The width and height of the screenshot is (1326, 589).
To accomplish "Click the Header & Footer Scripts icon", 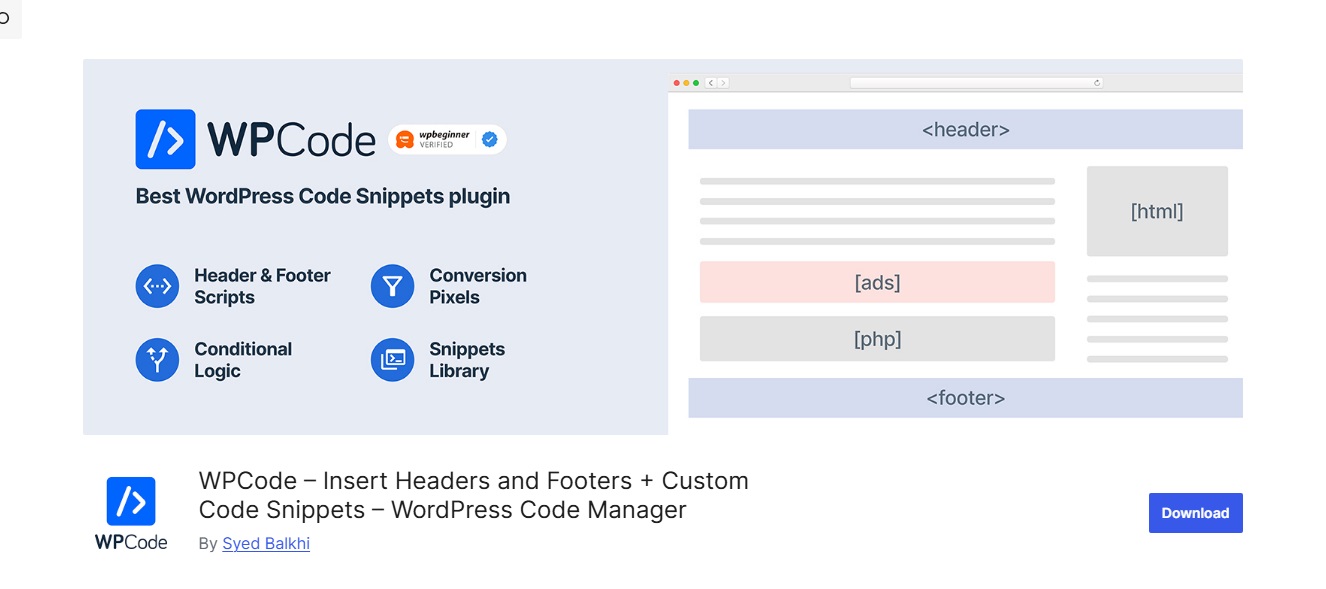I will [x=157, y=286].
